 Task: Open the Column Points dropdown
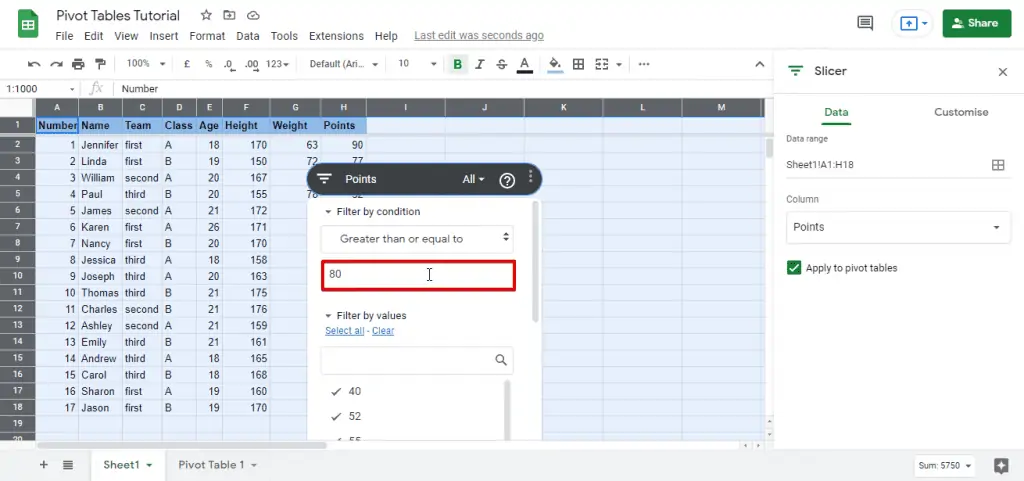(x=898, y=227)
